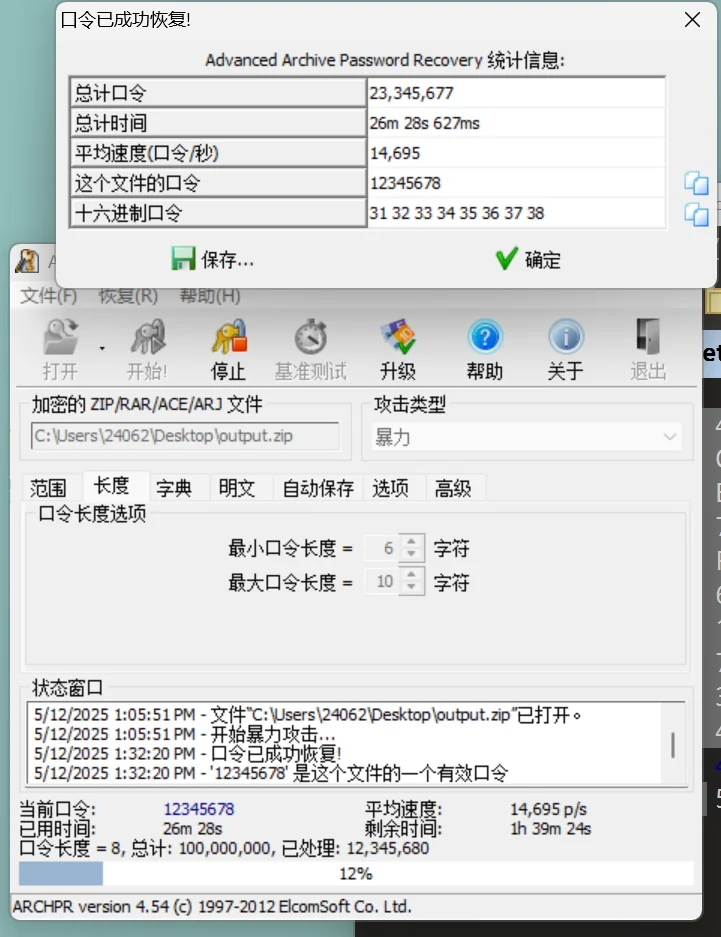The image size is (721, 937).
Task: Copy the 十六进制口令 hex password
Action: 696,213
